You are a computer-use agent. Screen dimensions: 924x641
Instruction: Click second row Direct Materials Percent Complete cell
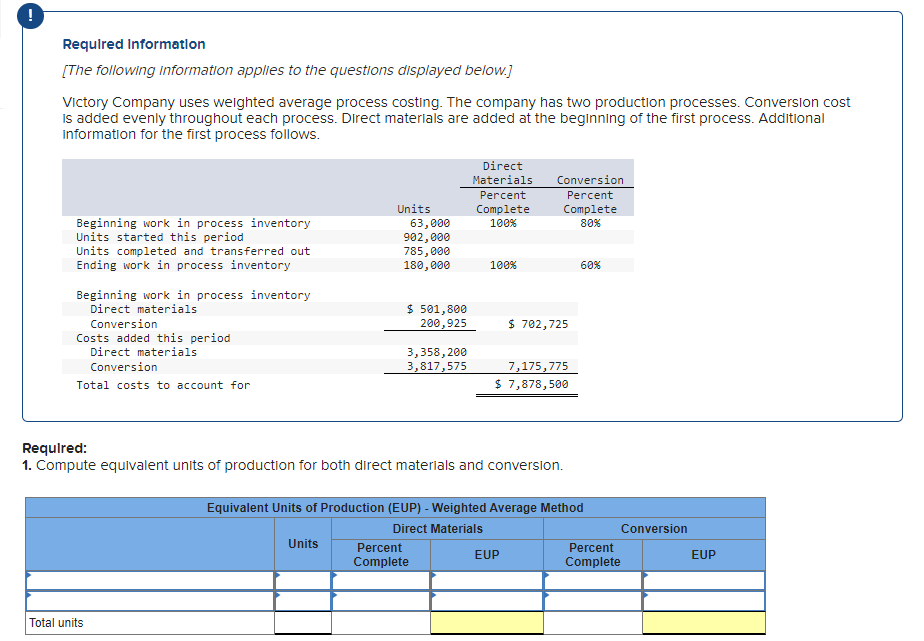click(379, 599)
